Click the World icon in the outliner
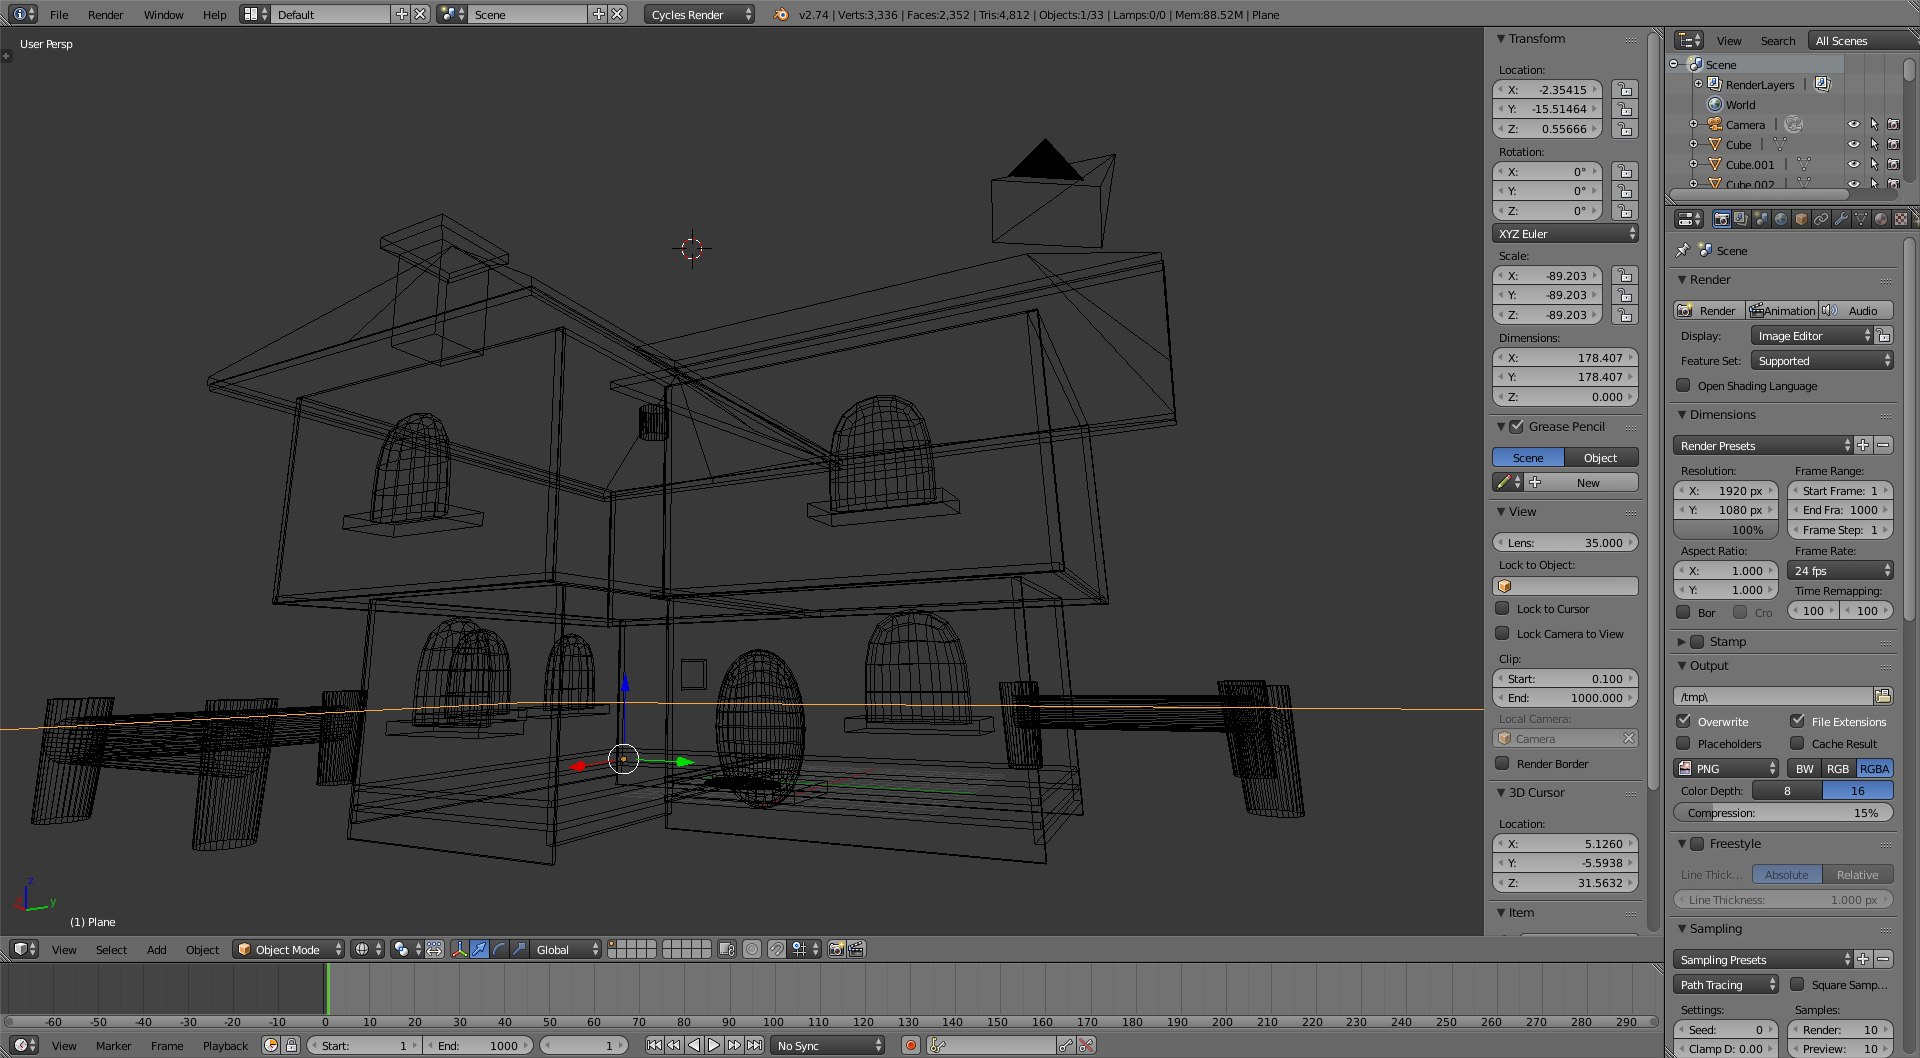This screenshot has width=1920, height=1058. [1715, 104]
